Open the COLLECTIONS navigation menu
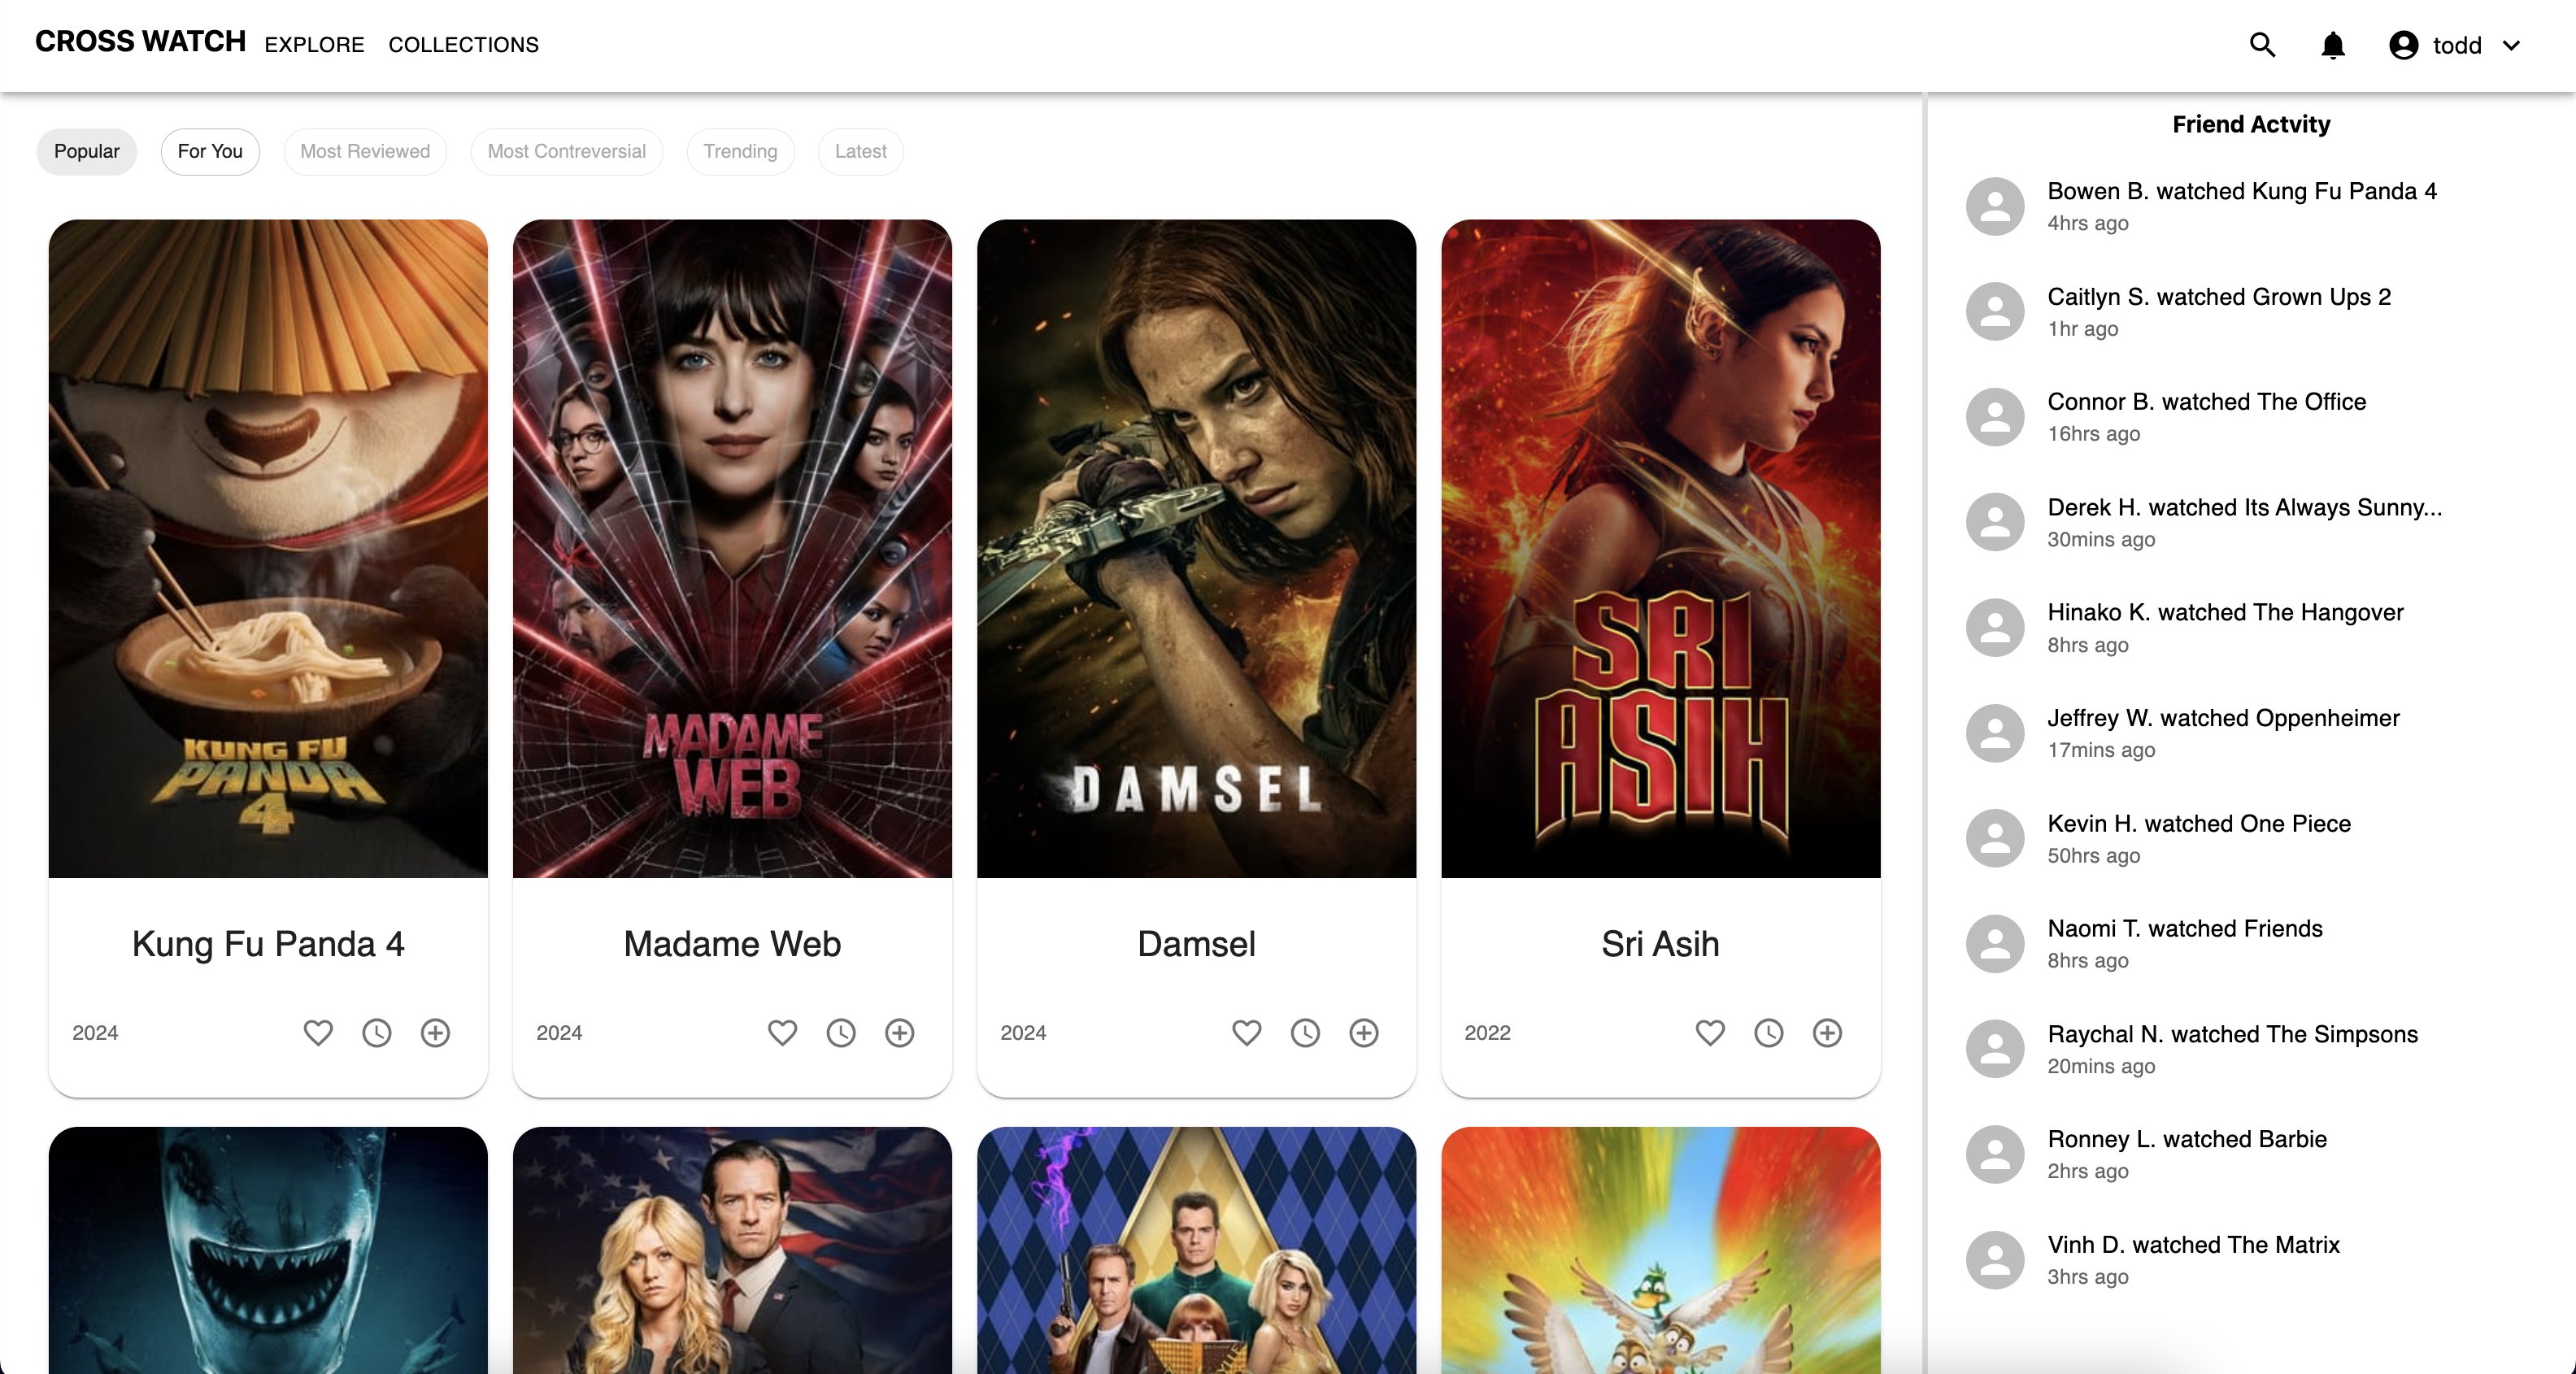Image resolution: width=2576 pixels, height=1374 pixels. click(463, 45)
